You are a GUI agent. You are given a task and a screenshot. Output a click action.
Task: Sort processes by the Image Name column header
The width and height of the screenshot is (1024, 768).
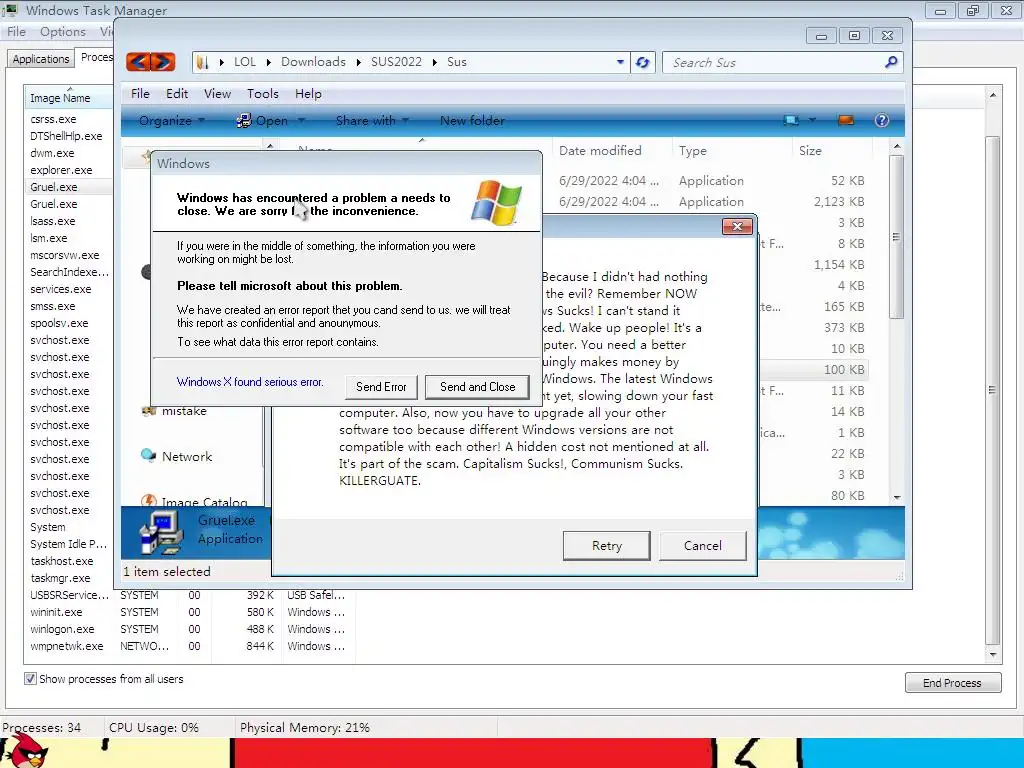[x=68, y=97]
